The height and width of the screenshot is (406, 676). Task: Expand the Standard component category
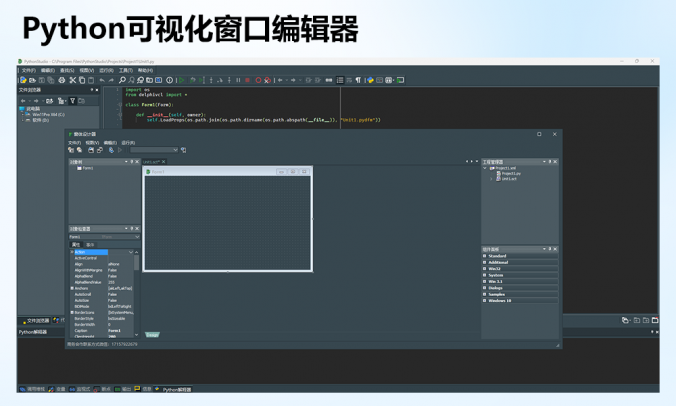tap(485, 256)
